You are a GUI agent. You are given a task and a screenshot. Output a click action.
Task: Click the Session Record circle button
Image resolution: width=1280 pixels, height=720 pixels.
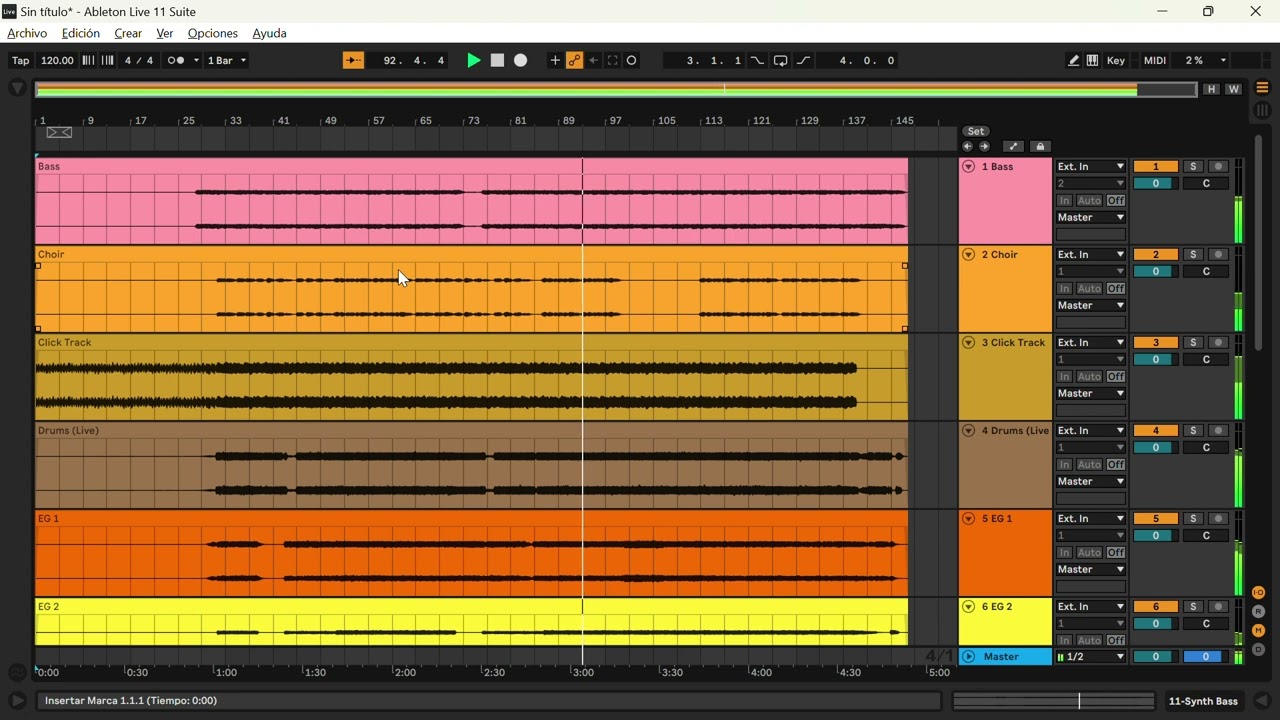point(632,61)
